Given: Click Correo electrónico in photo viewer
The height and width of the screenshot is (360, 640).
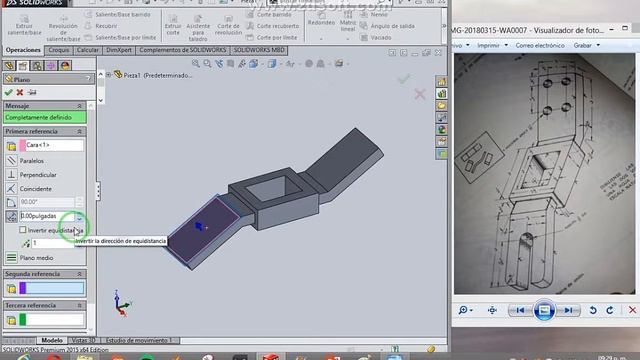Looking at the screenshot, I should 540,45.
